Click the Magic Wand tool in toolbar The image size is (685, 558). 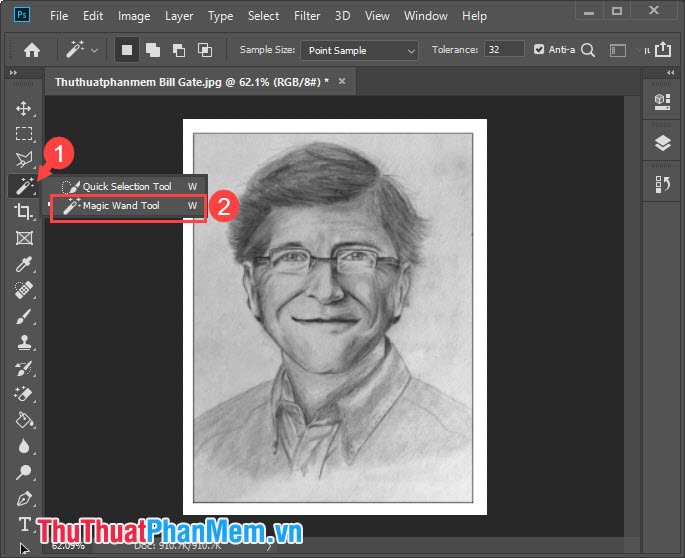point(24,186)
